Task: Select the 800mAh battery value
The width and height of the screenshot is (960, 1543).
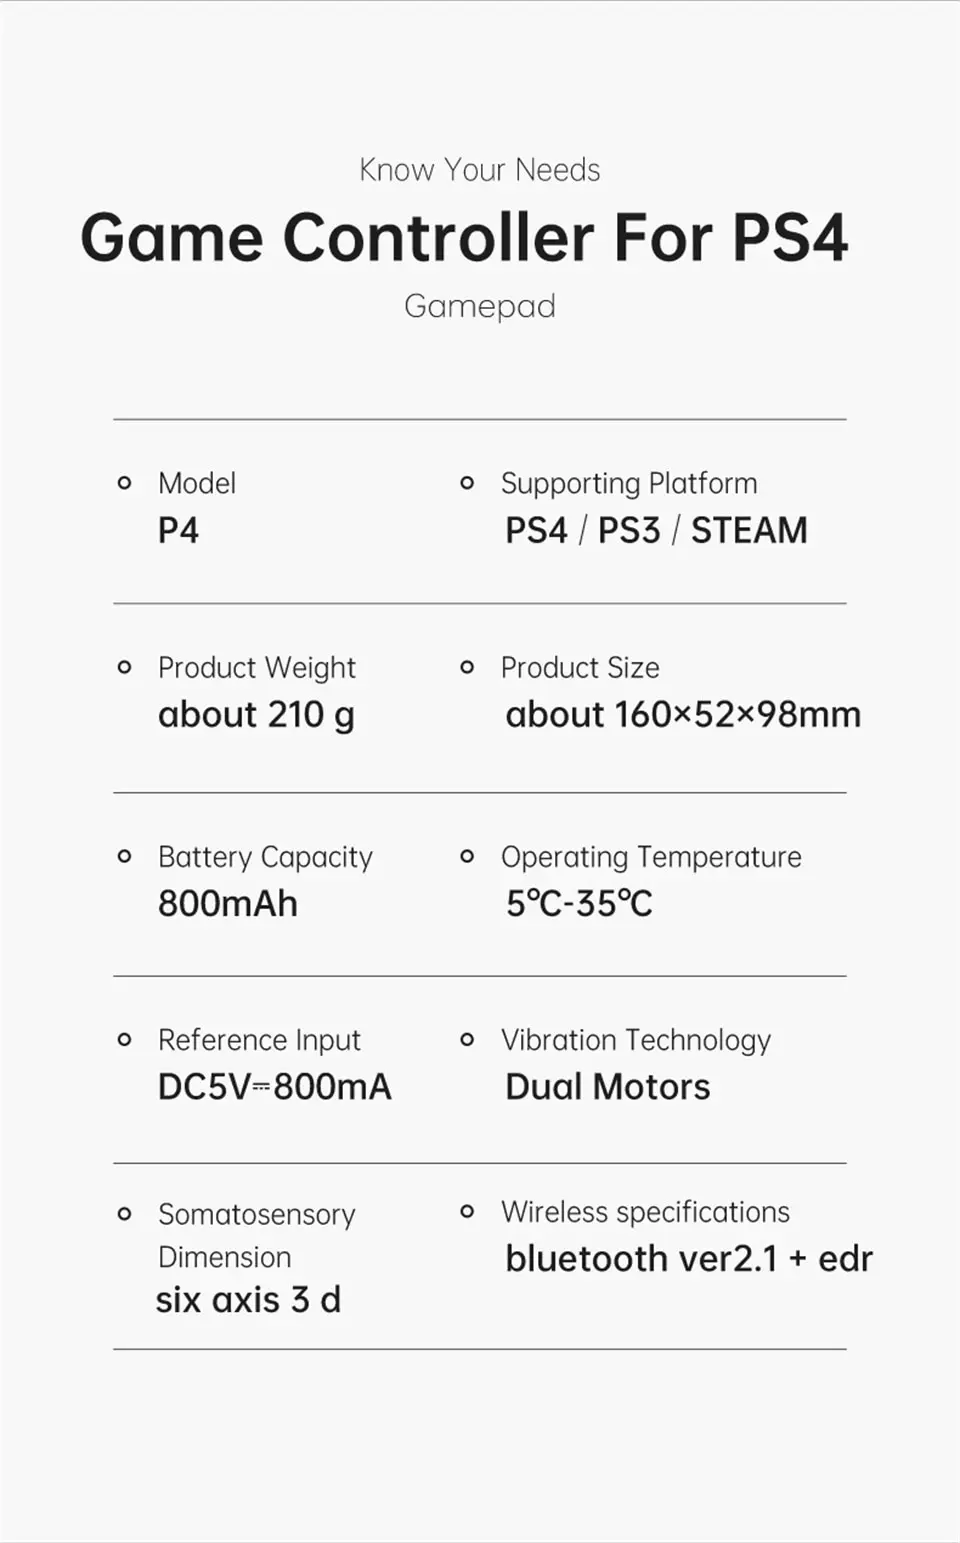Action: pos(228,904)
